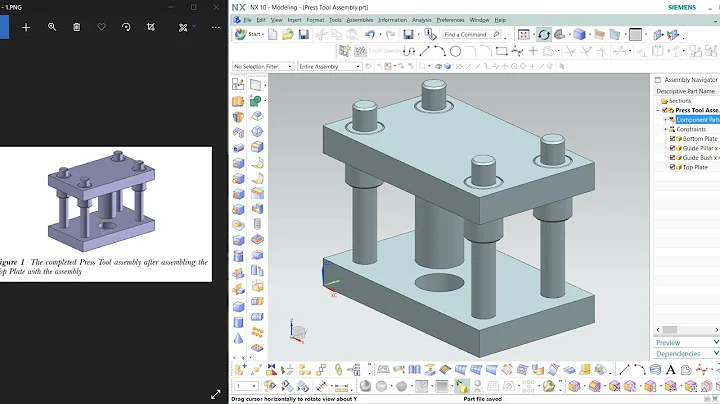Click the Delete trash icon in photo viewer
This screenshot has width=720, height=404.
[x=77, y=27]
